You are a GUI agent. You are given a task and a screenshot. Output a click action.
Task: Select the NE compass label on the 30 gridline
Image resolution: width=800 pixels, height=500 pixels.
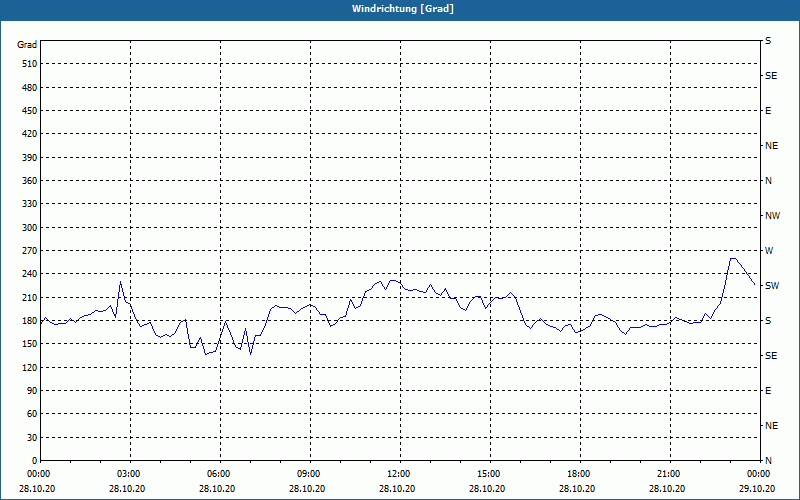(771, 426)
